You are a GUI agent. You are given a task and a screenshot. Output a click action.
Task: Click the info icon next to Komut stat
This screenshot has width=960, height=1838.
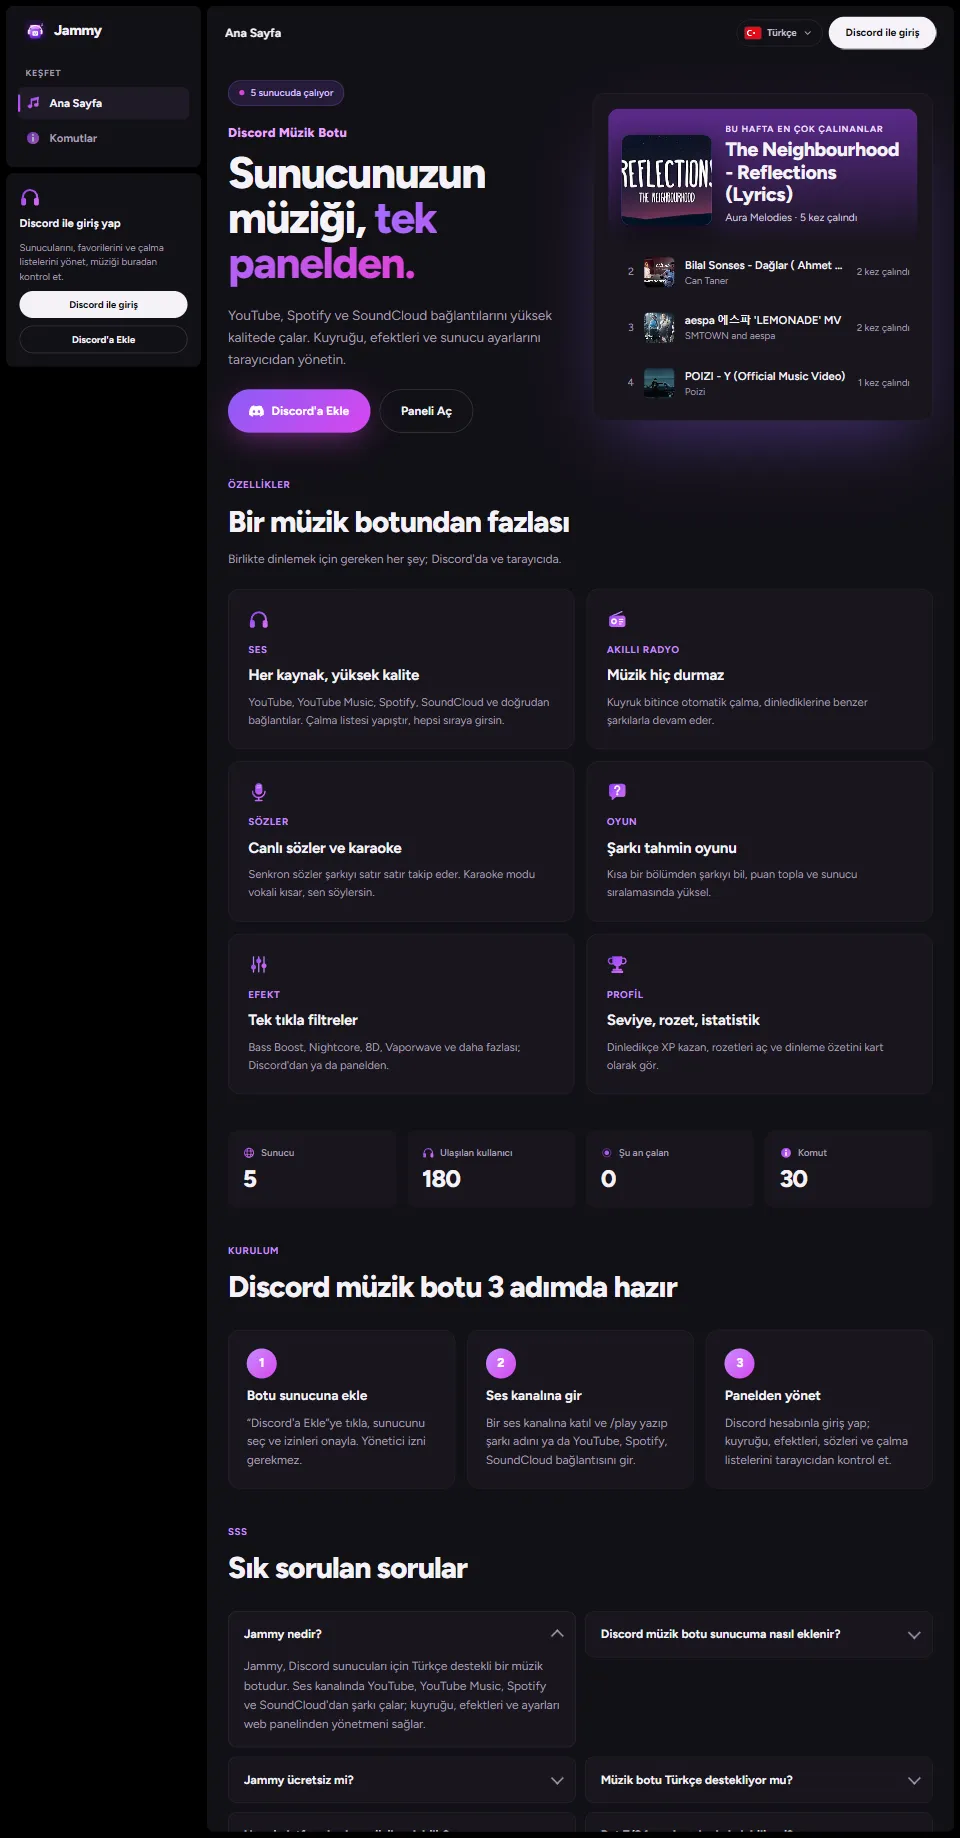tap(786, 1153)
